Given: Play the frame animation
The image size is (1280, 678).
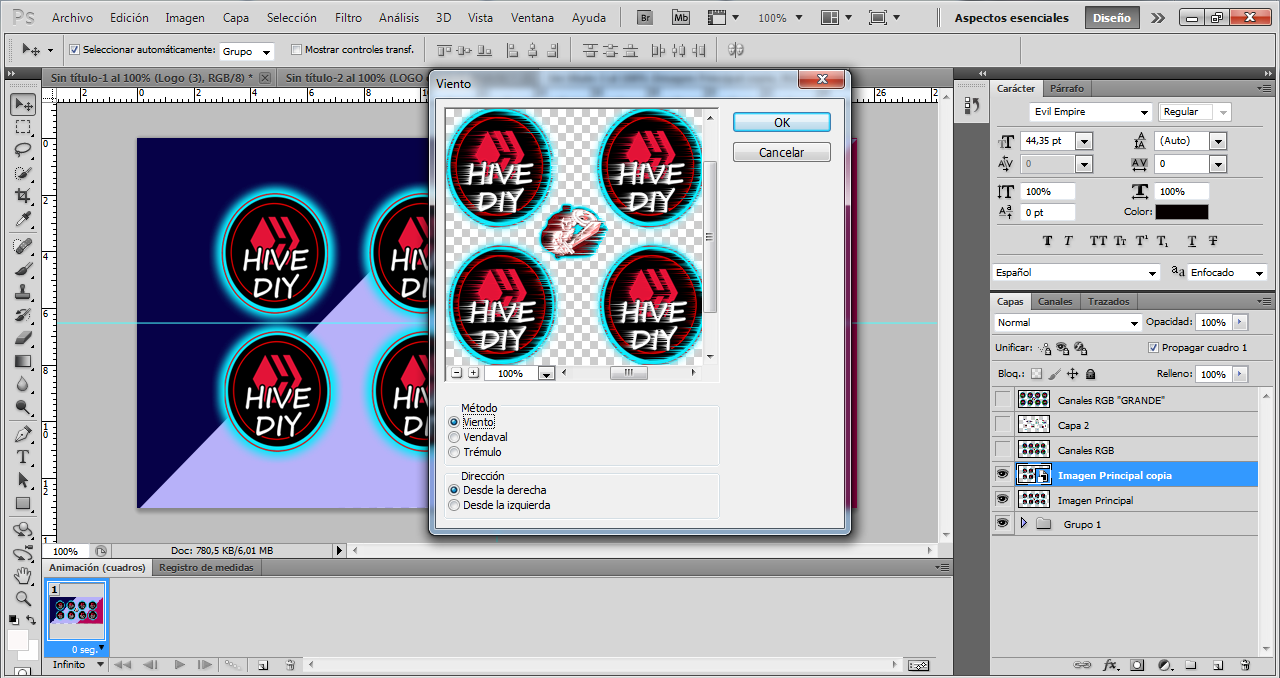Looking at the screenshot, I should [x=180, y=665].
